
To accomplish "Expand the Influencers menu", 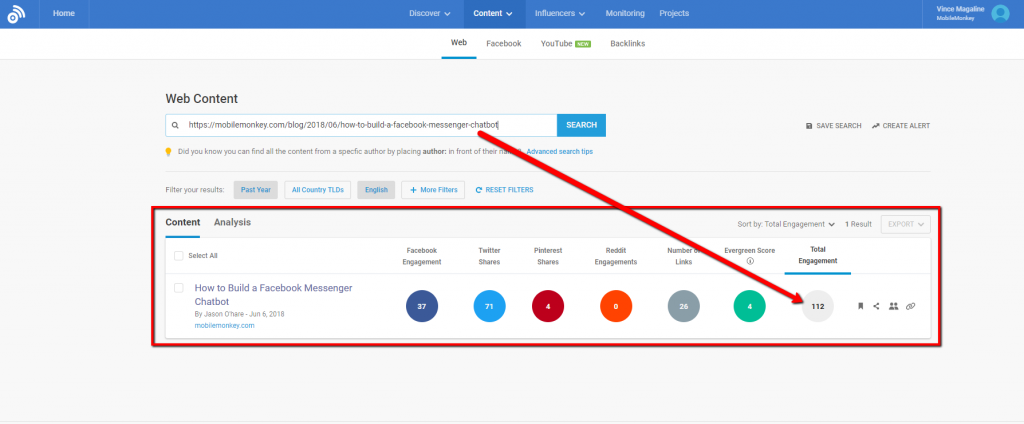I will 560,13.
